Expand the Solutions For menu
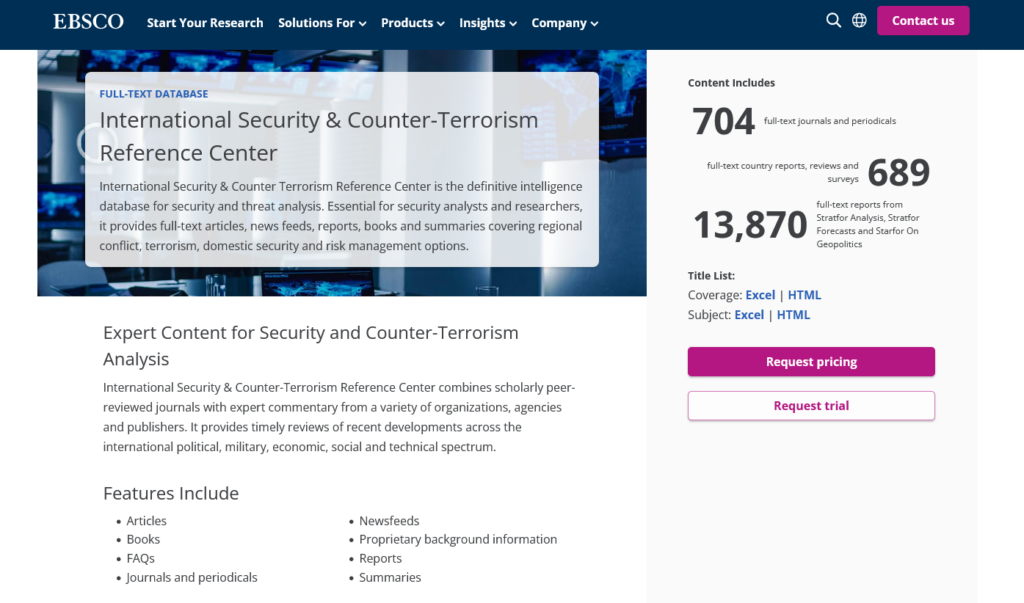This screenshot has width=1024, height=603. tap(322, 23)
